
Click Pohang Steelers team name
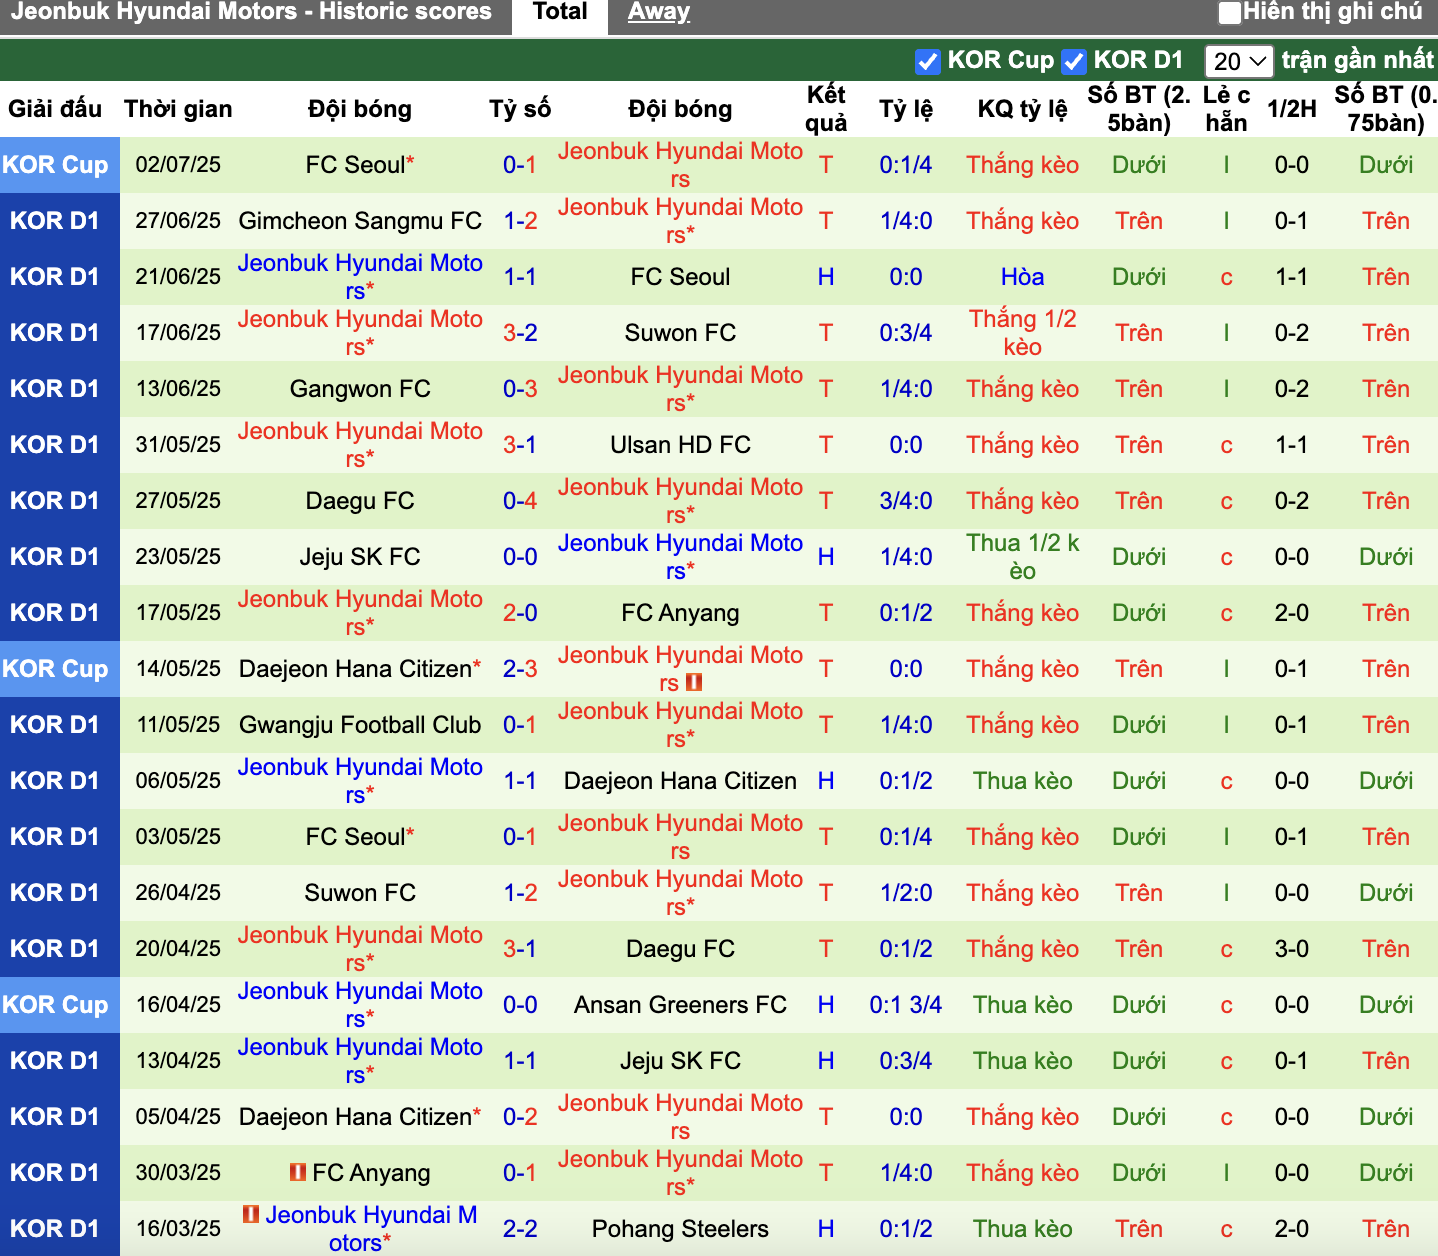point(680,1229)
